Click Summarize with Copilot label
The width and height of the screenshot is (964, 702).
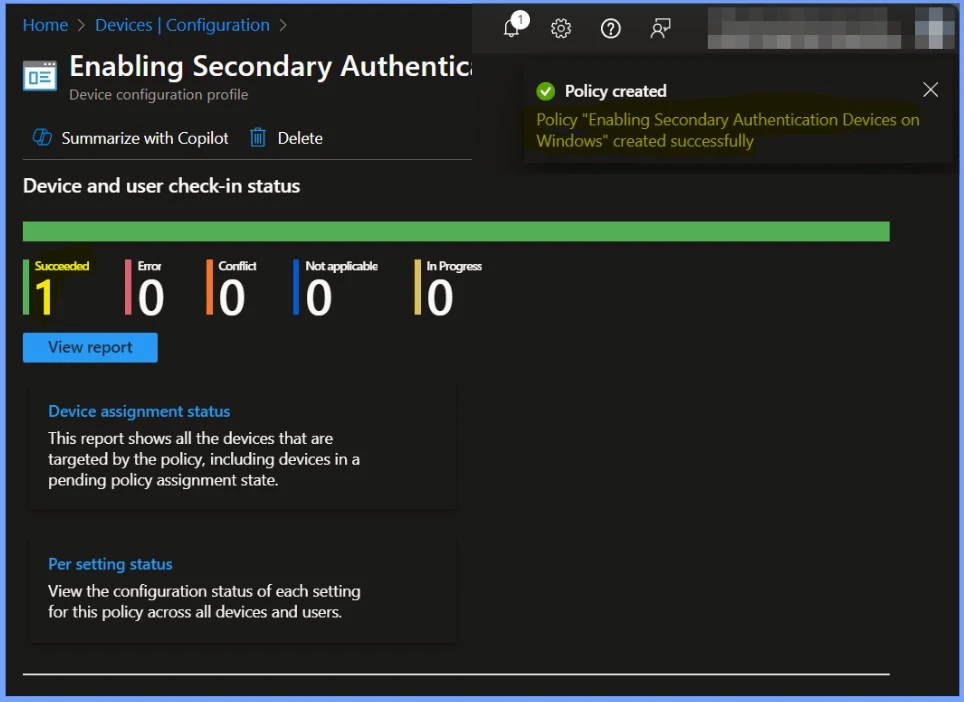point(144,138)
